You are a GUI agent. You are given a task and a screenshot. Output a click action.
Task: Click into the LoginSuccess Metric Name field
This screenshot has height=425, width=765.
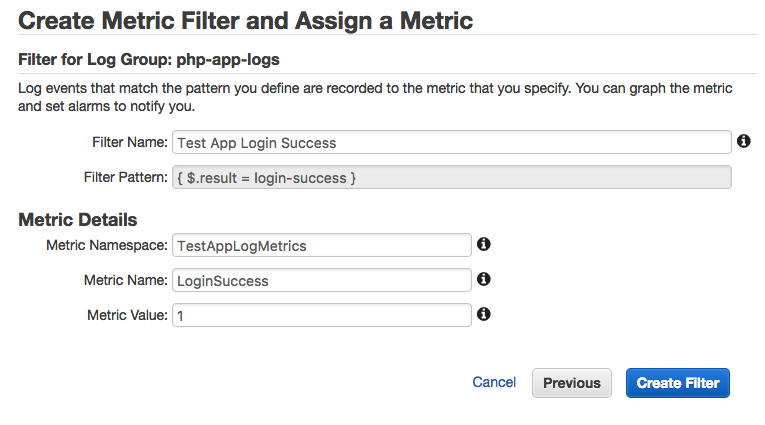321,281
